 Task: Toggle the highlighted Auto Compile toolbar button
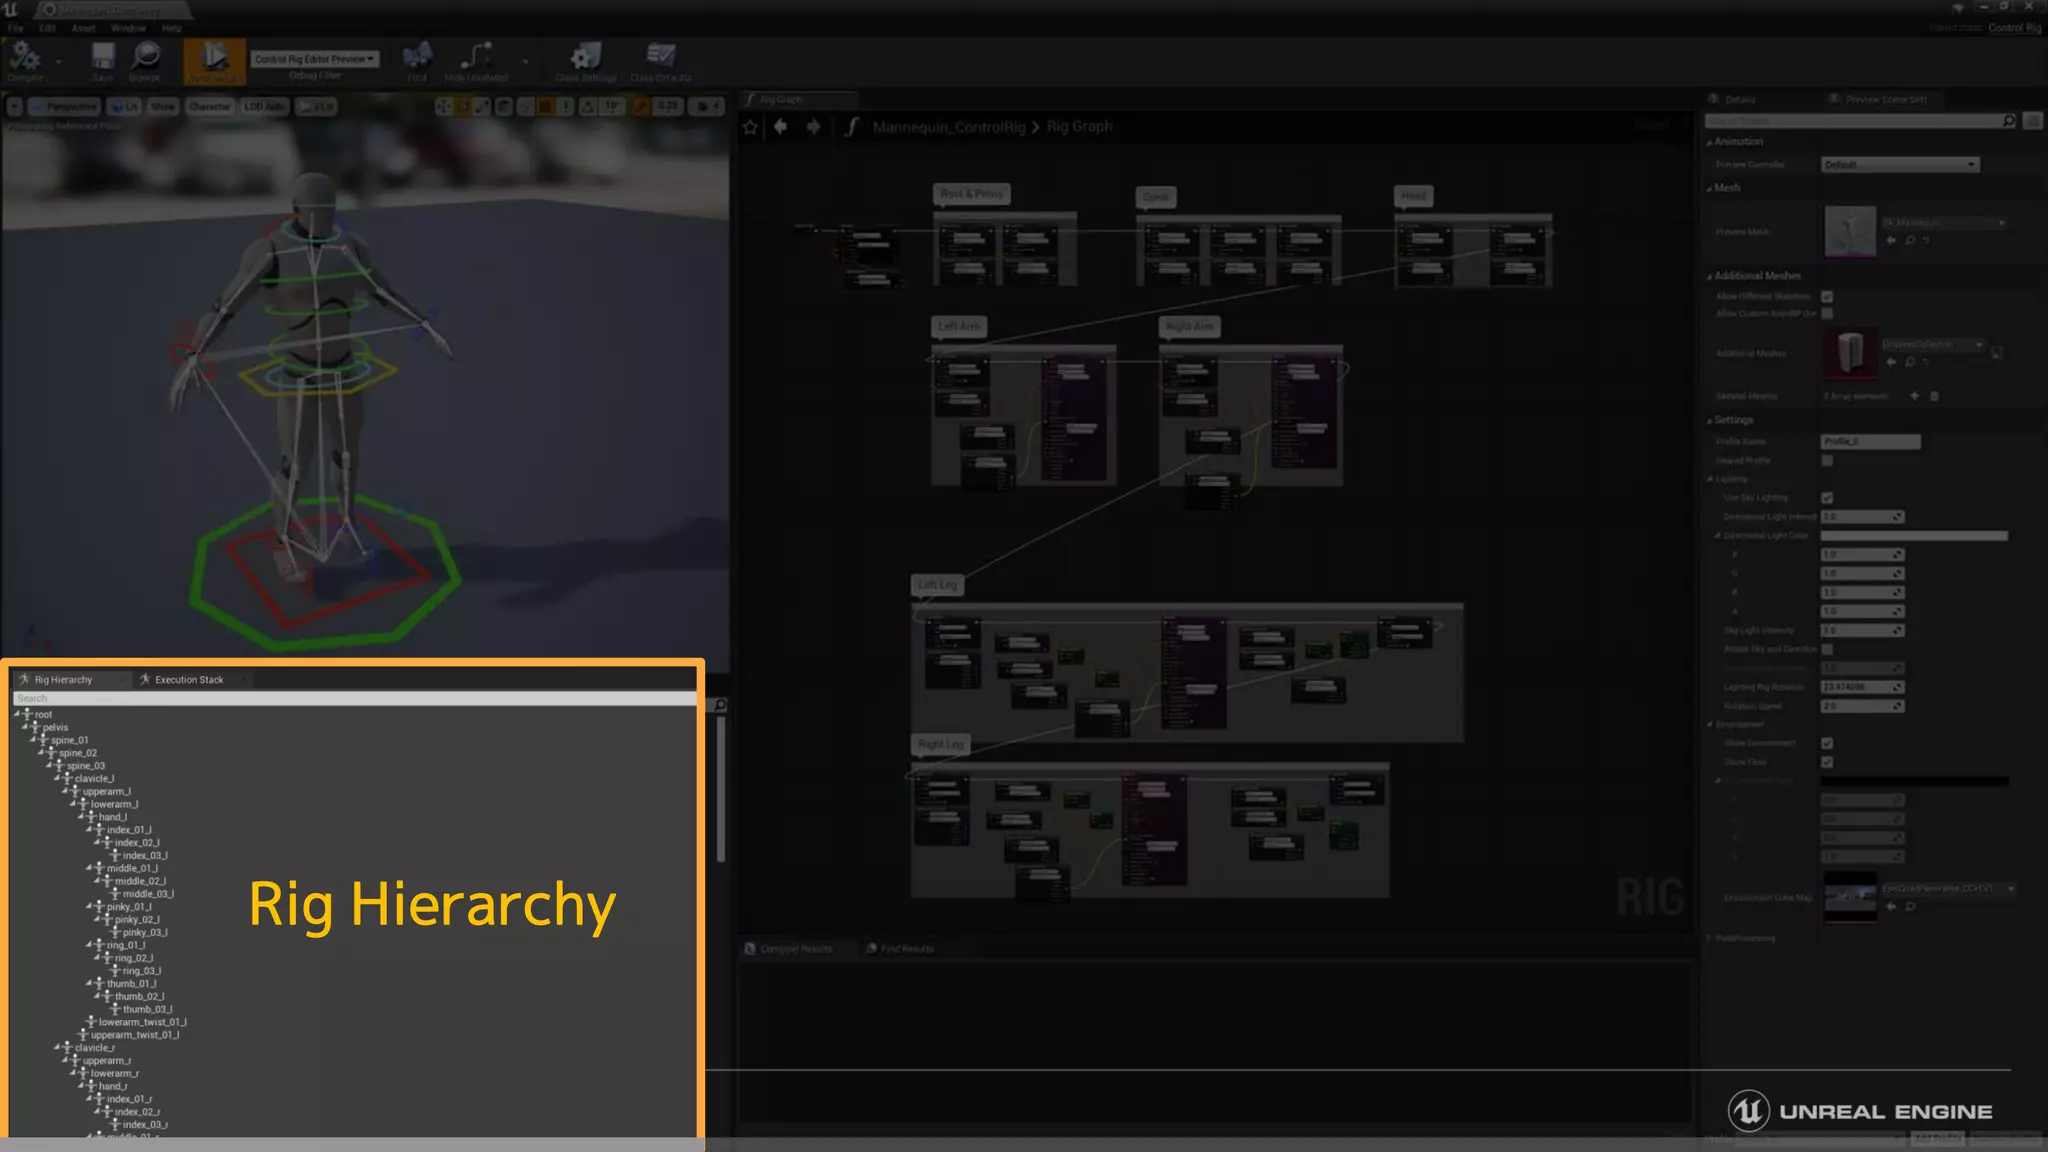point(214,60)
